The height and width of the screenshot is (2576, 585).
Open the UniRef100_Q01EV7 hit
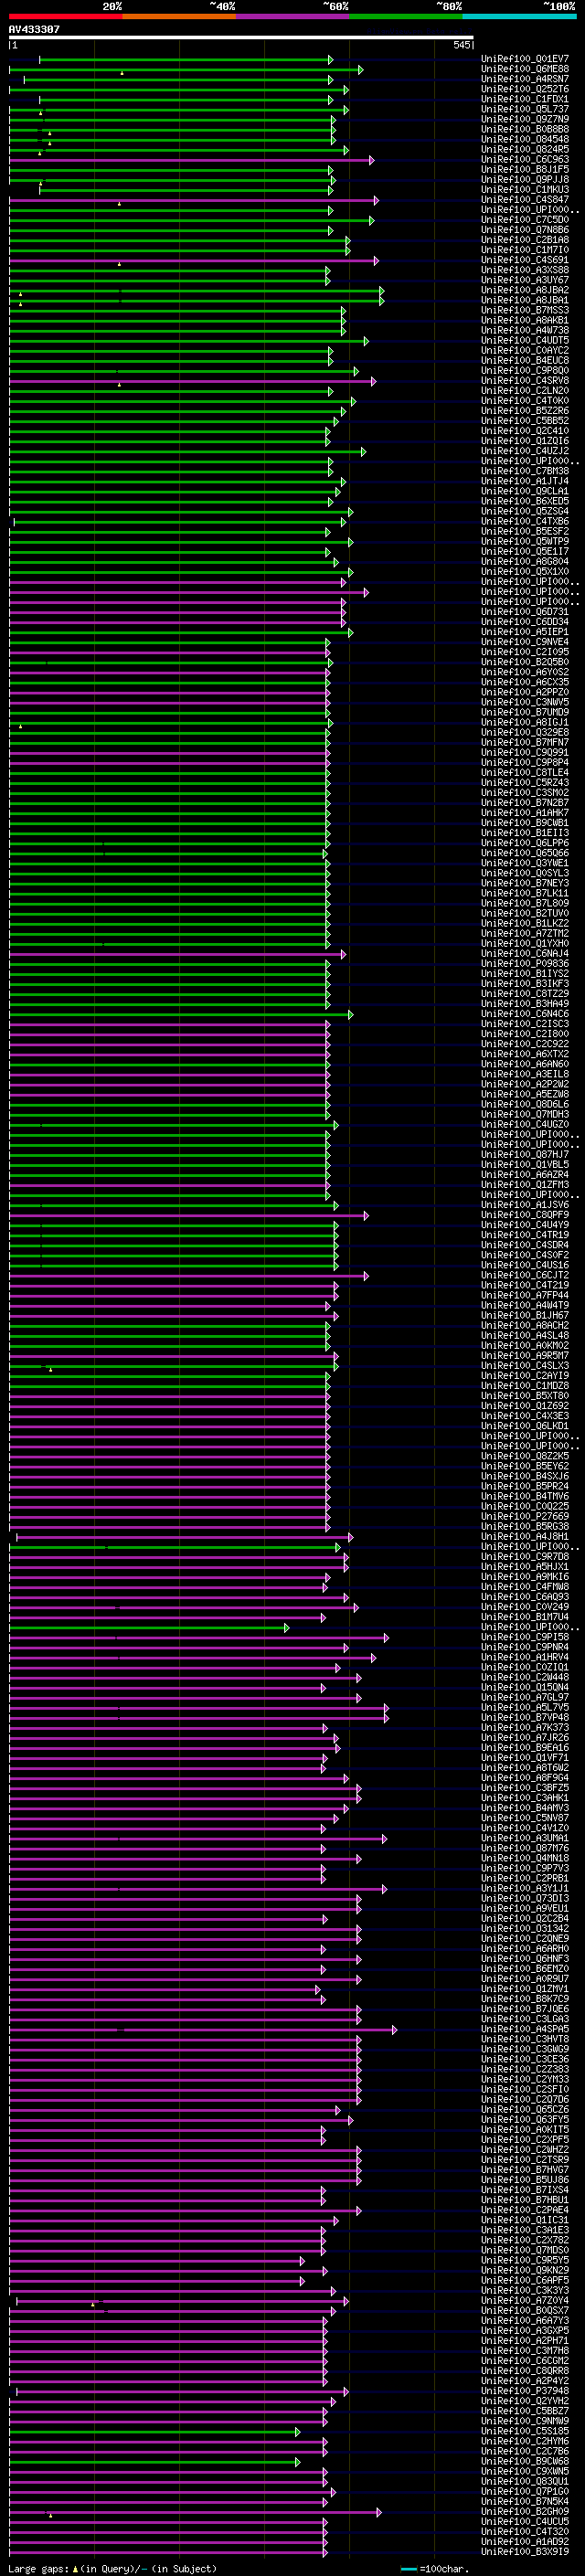pyautogui.click(x=524, y=59)
